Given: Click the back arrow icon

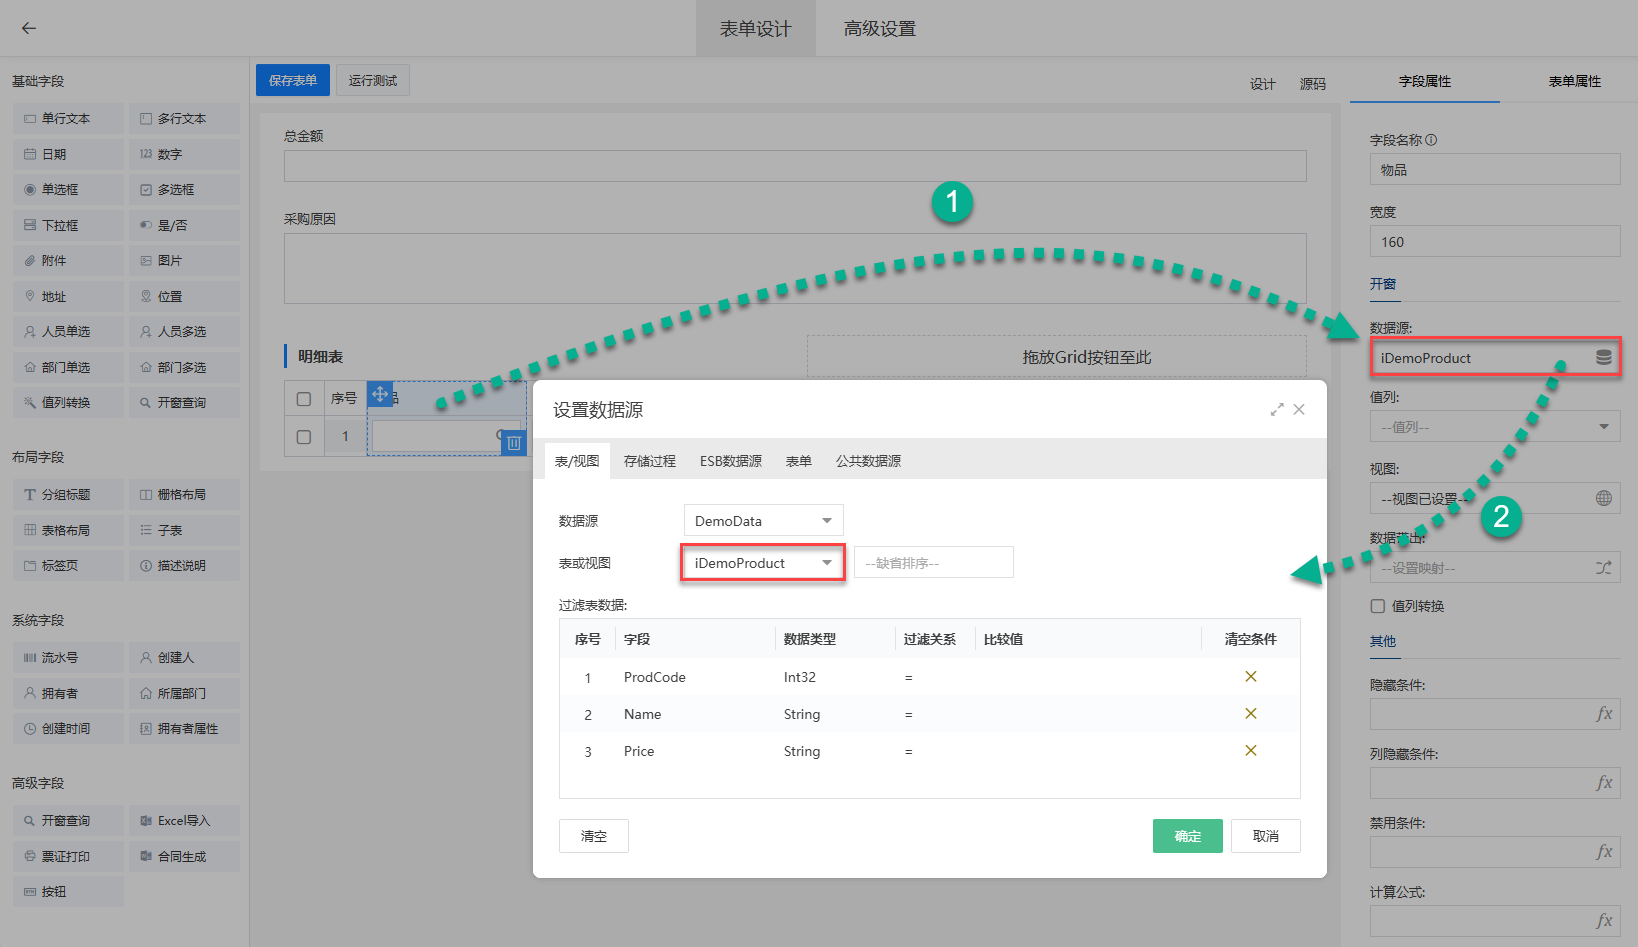Looking at the screenshot, I should pyautogui.click(x=29, y=28).
